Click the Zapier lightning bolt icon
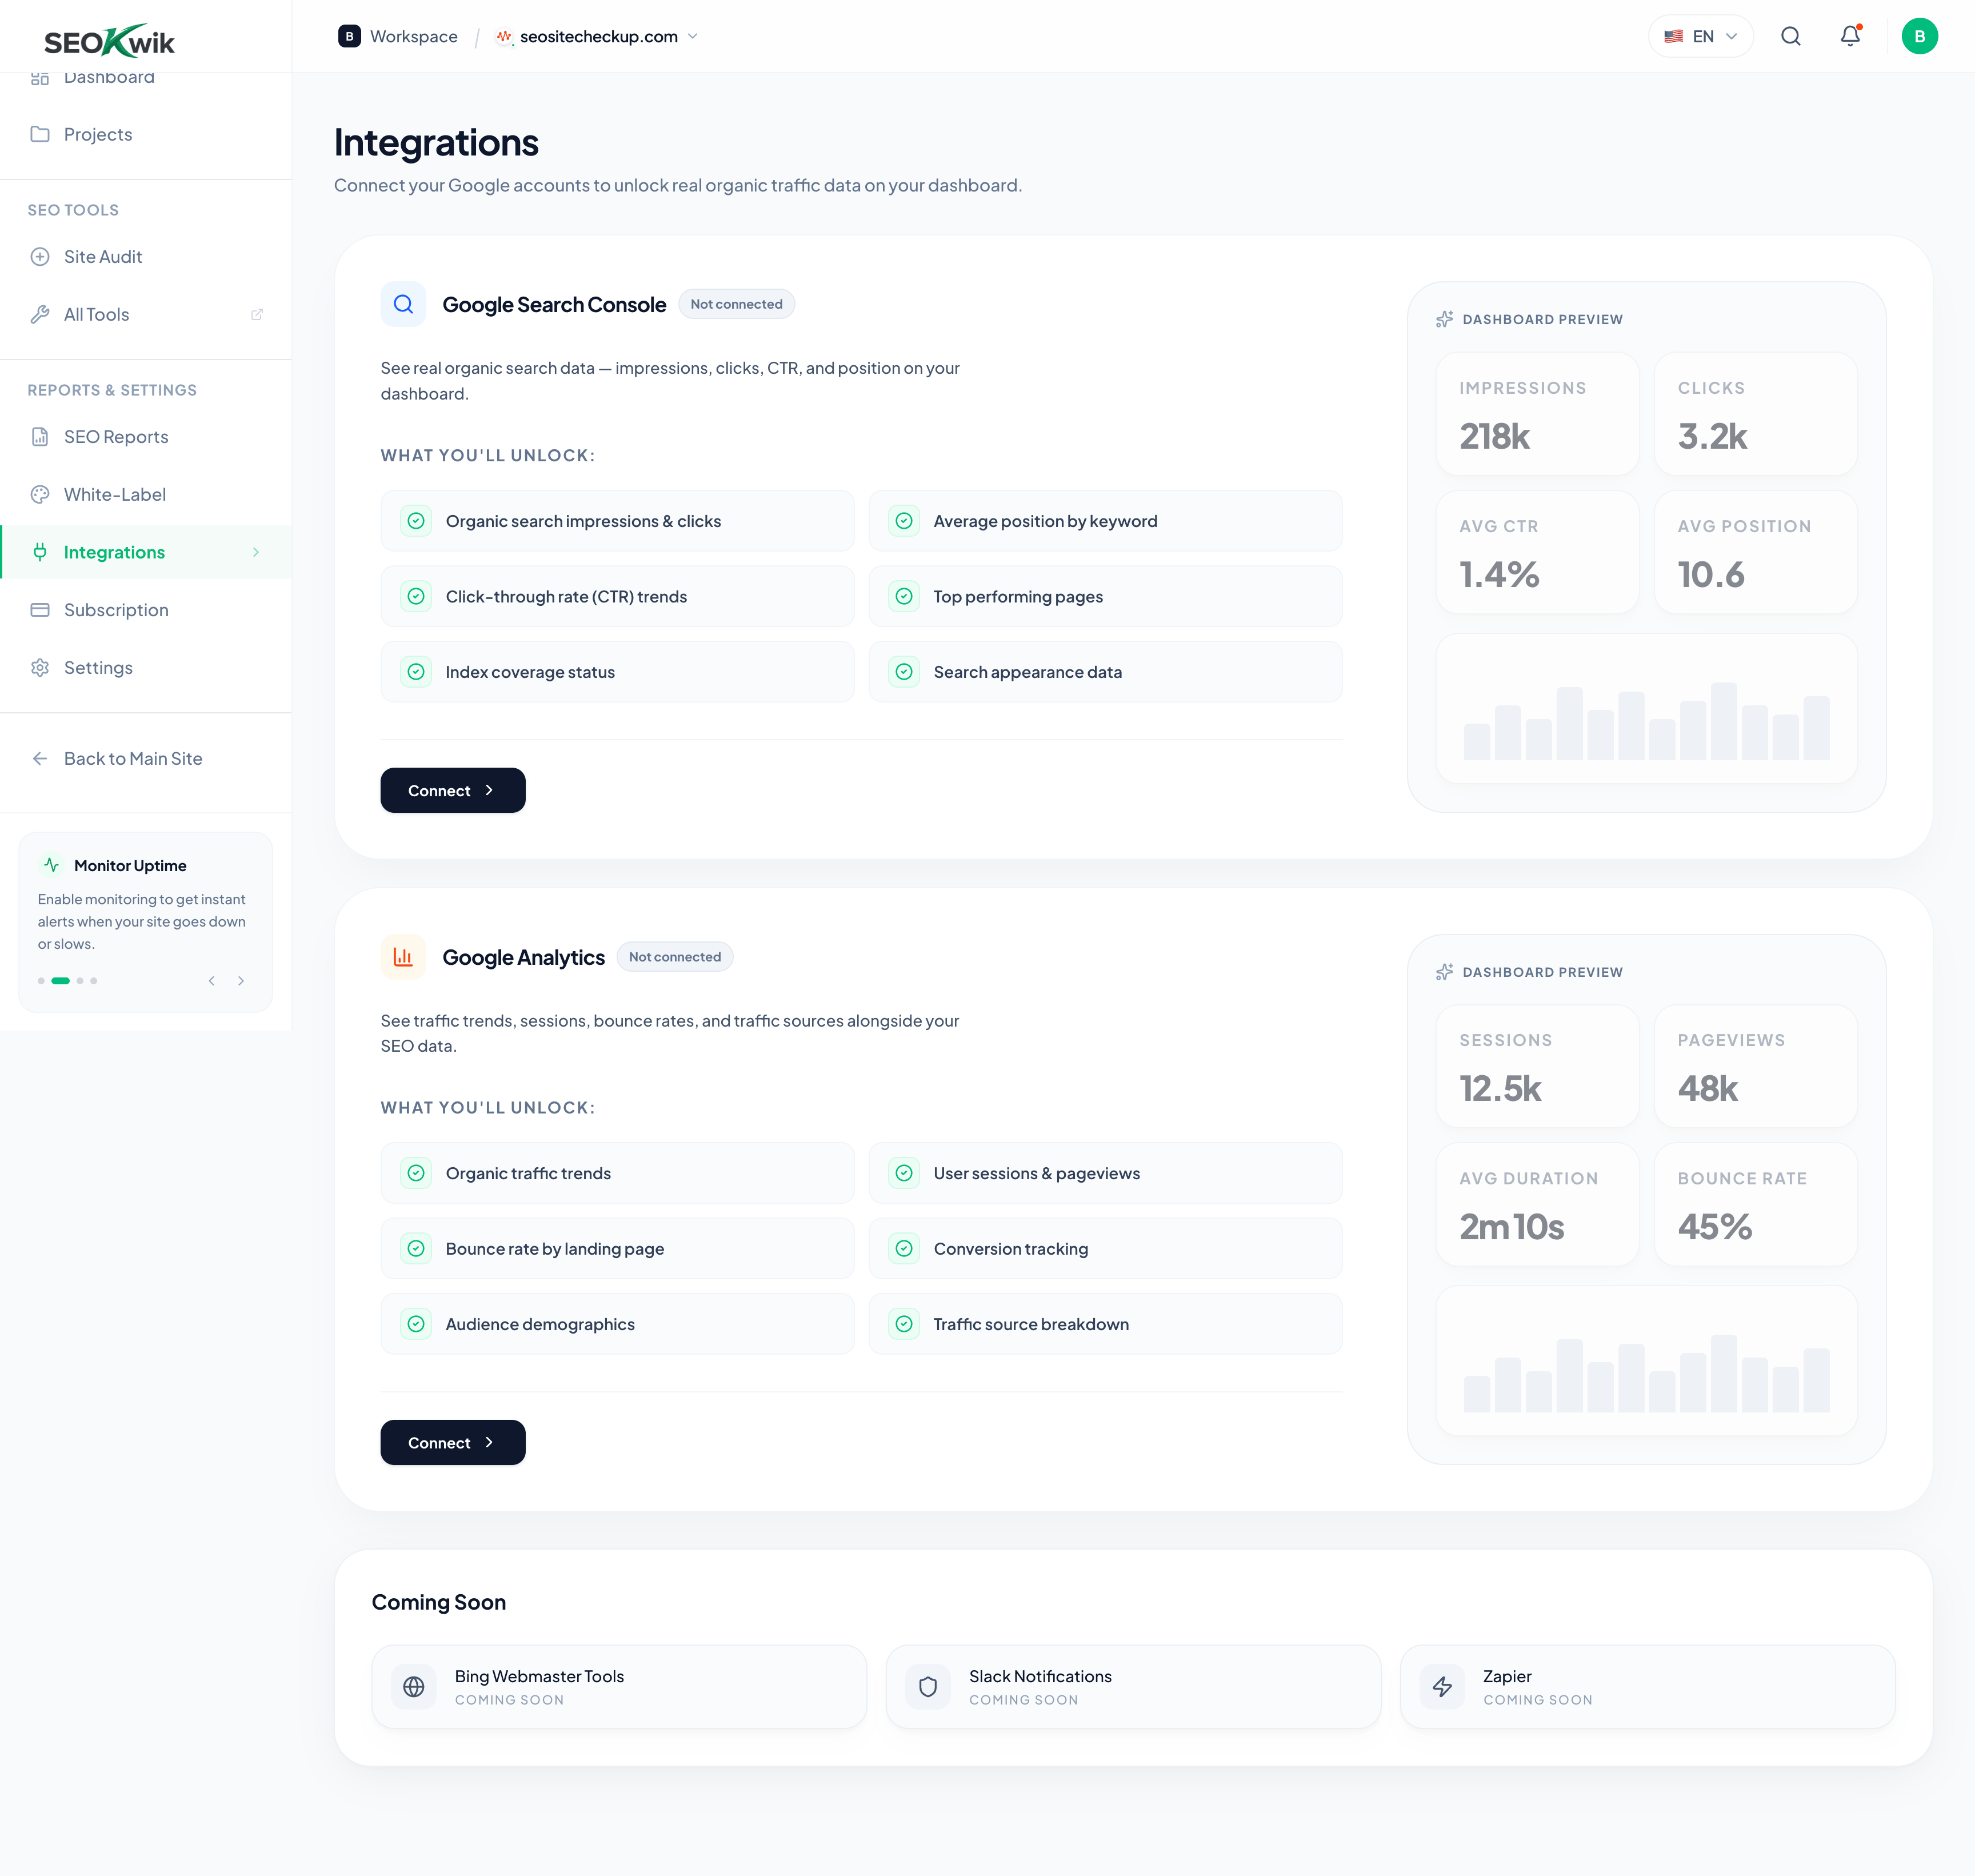Screen dimensions: 1975x1876 click(1442, 1687)
